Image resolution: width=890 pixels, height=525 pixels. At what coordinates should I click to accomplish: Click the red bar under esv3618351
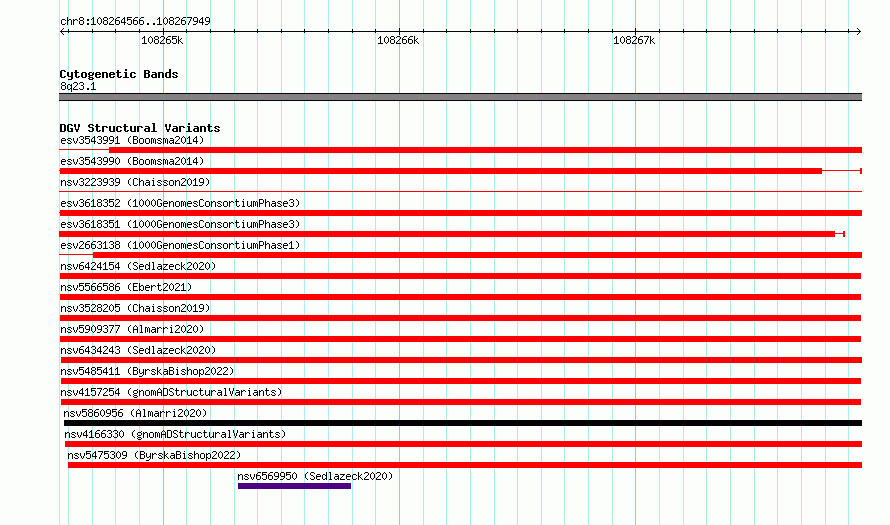[447, 234]
